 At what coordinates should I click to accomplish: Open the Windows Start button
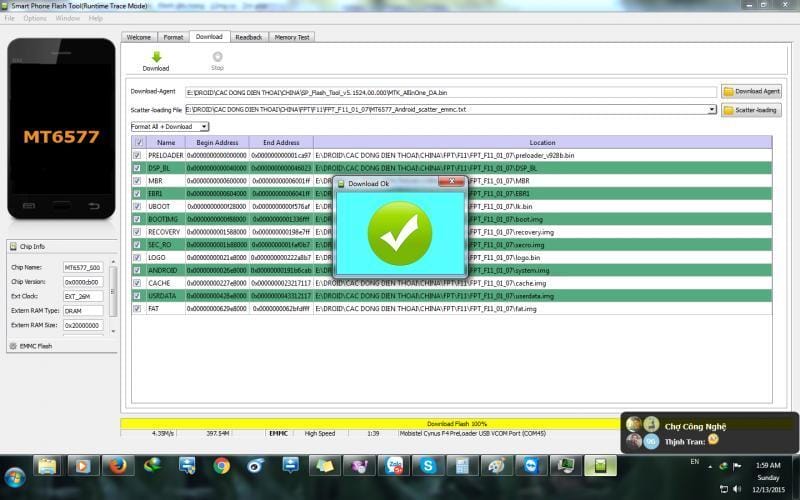(14, 478)
